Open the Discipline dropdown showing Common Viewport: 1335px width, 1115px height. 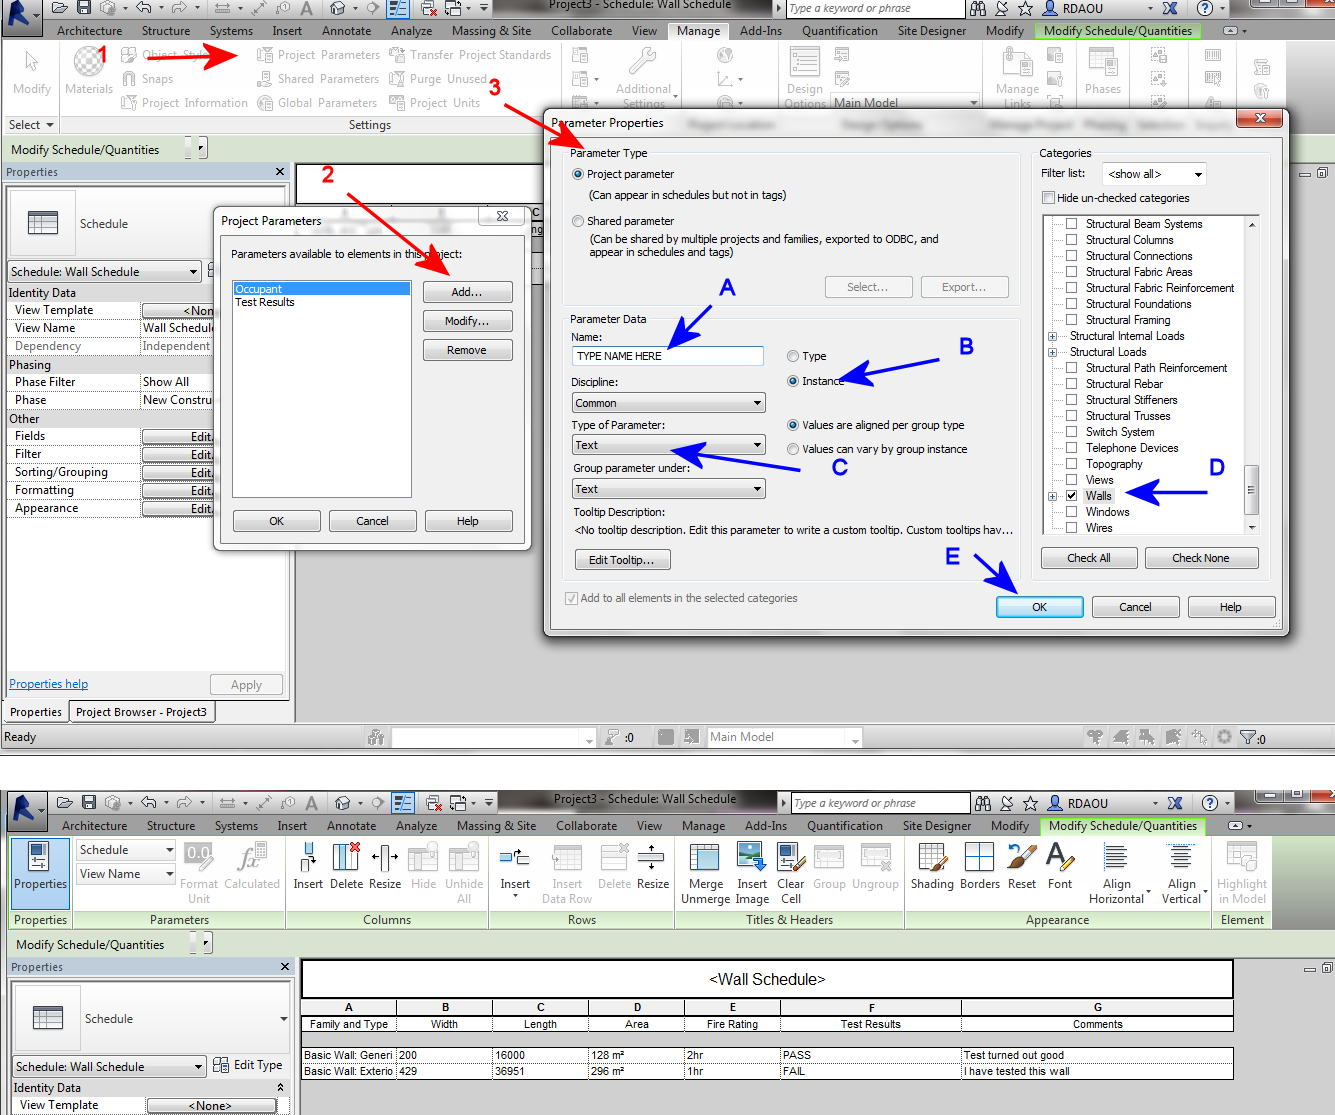pyautogui.click(x=667, y=402)
